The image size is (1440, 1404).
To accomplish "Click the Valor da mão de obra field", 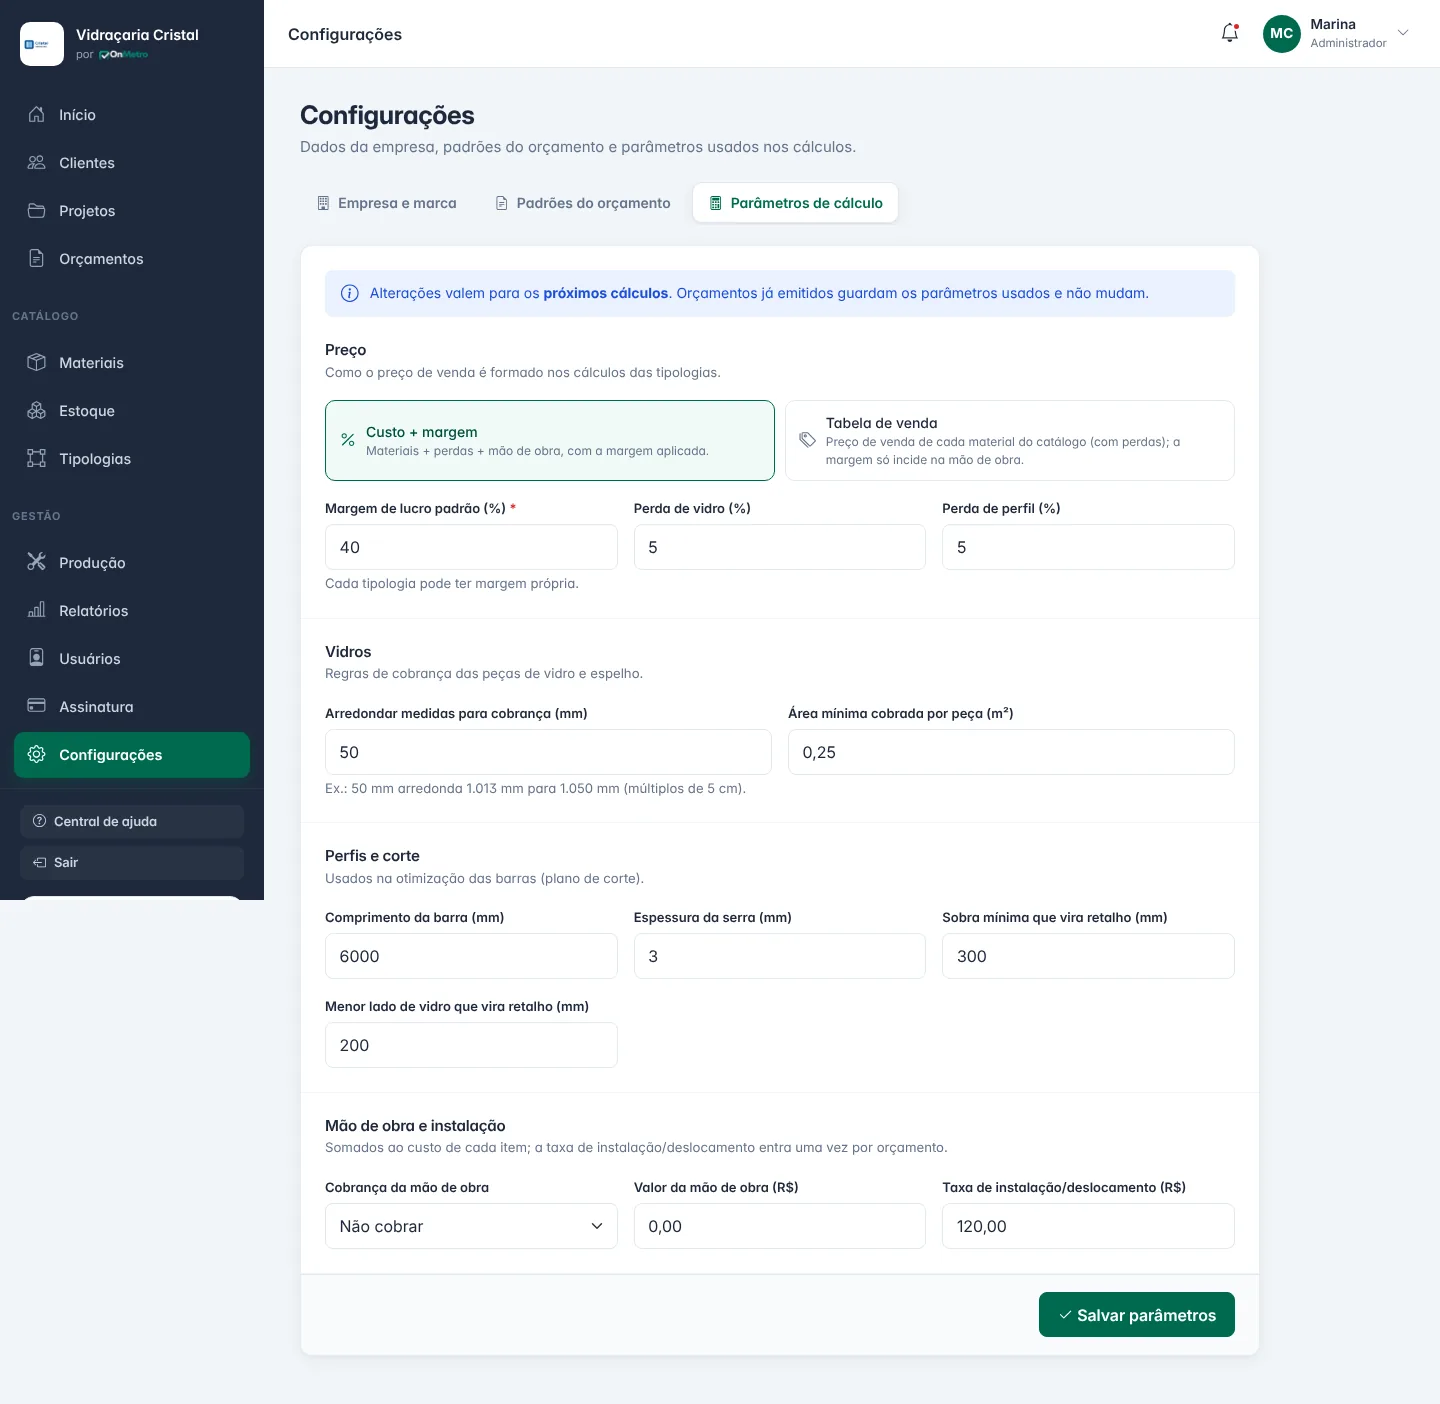I will tap(780, 1226).
